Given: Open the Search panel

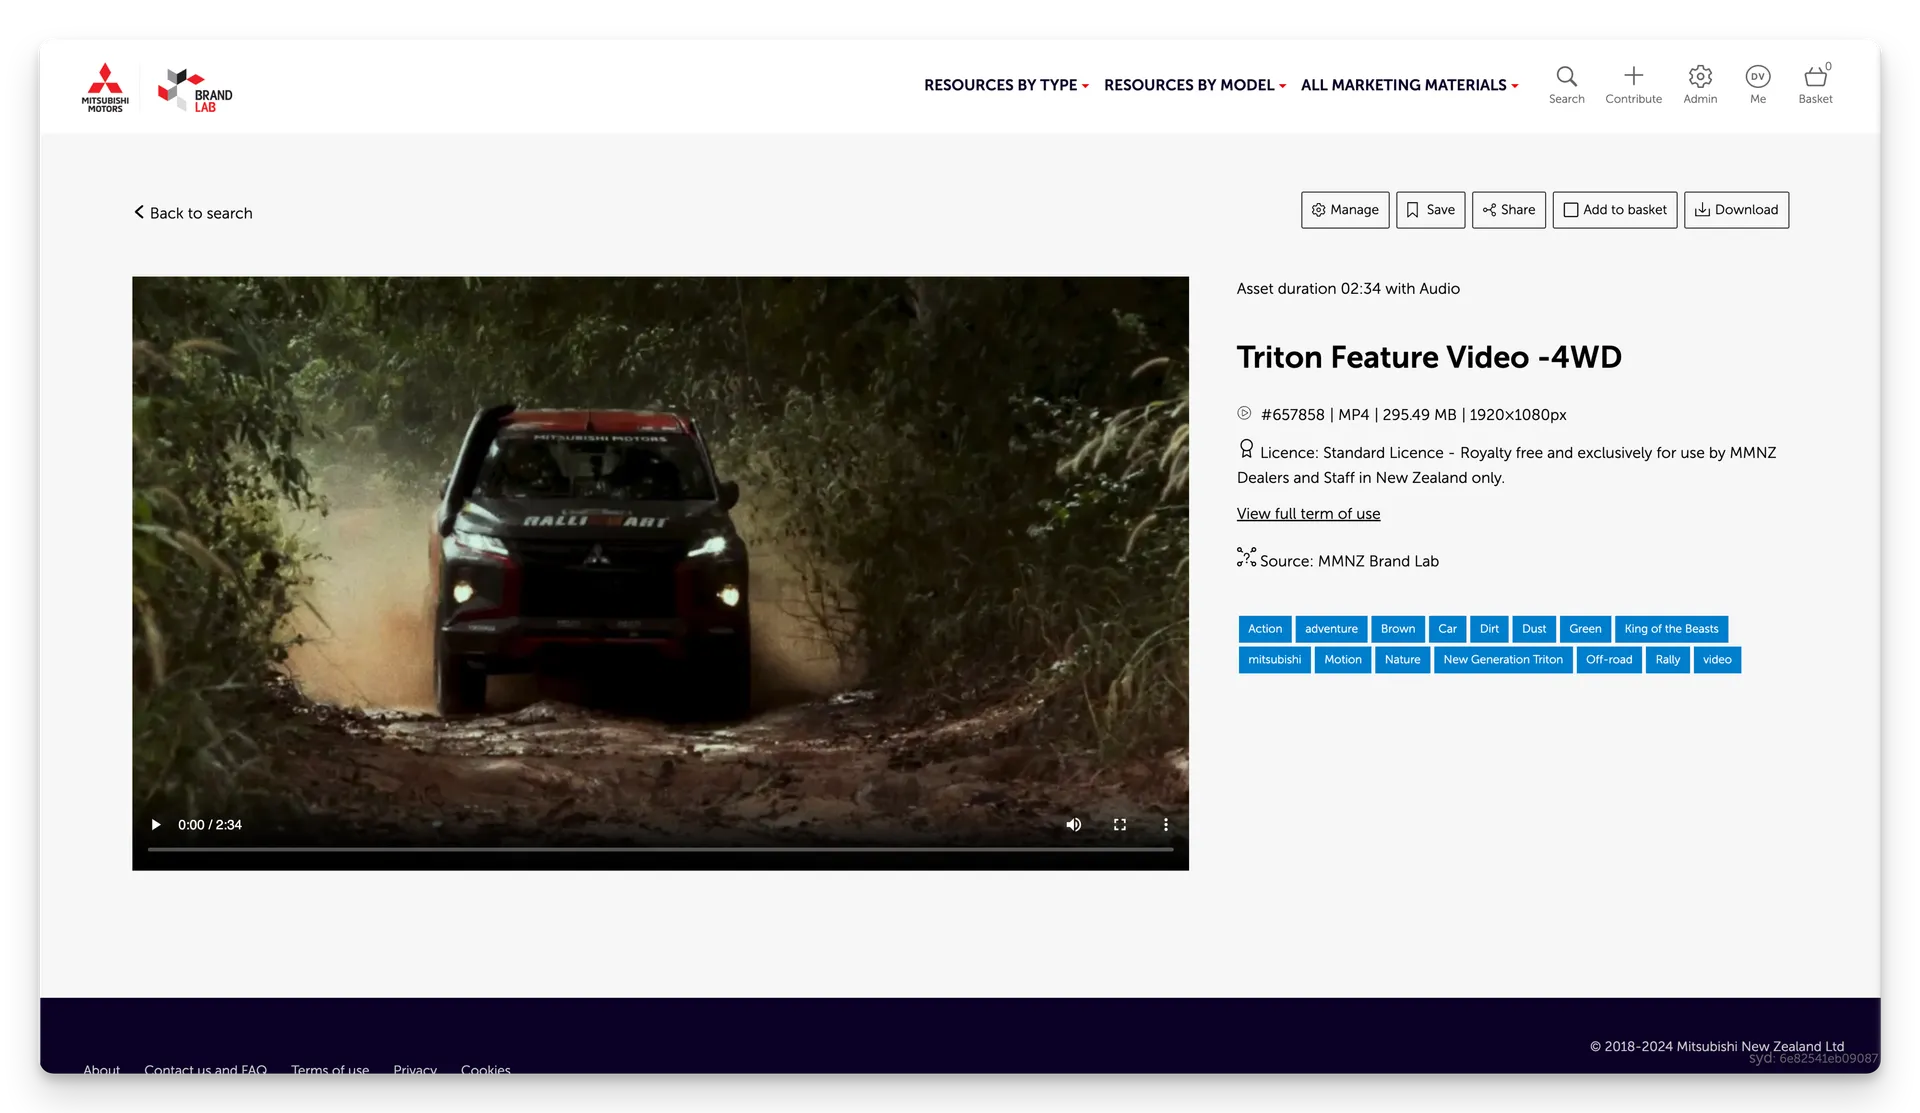Looking at the screenshot, I should [1566, 84].
